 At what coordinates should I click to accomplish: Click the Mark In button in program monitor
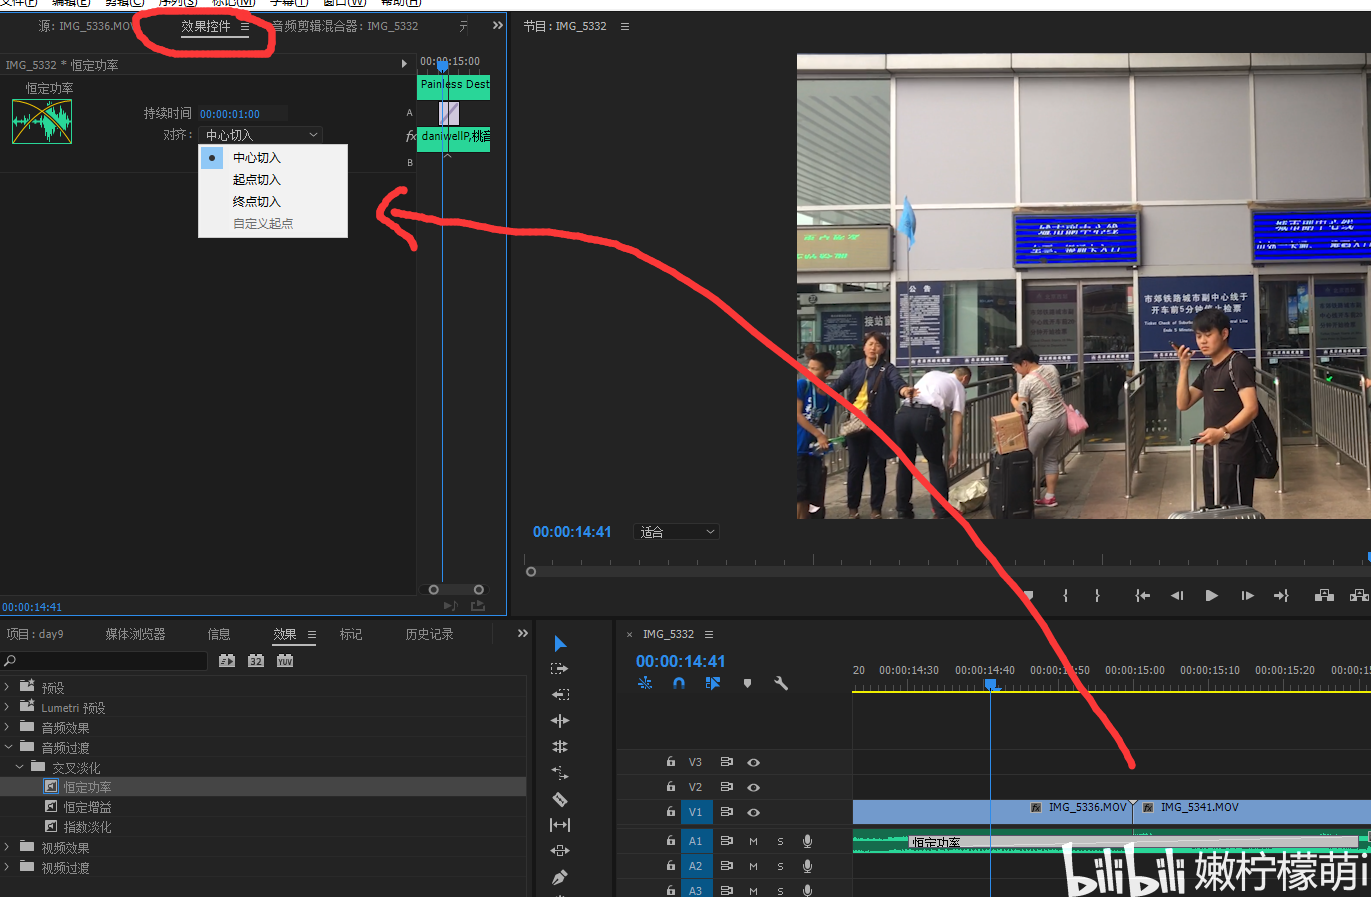(x=1066, y=596)
